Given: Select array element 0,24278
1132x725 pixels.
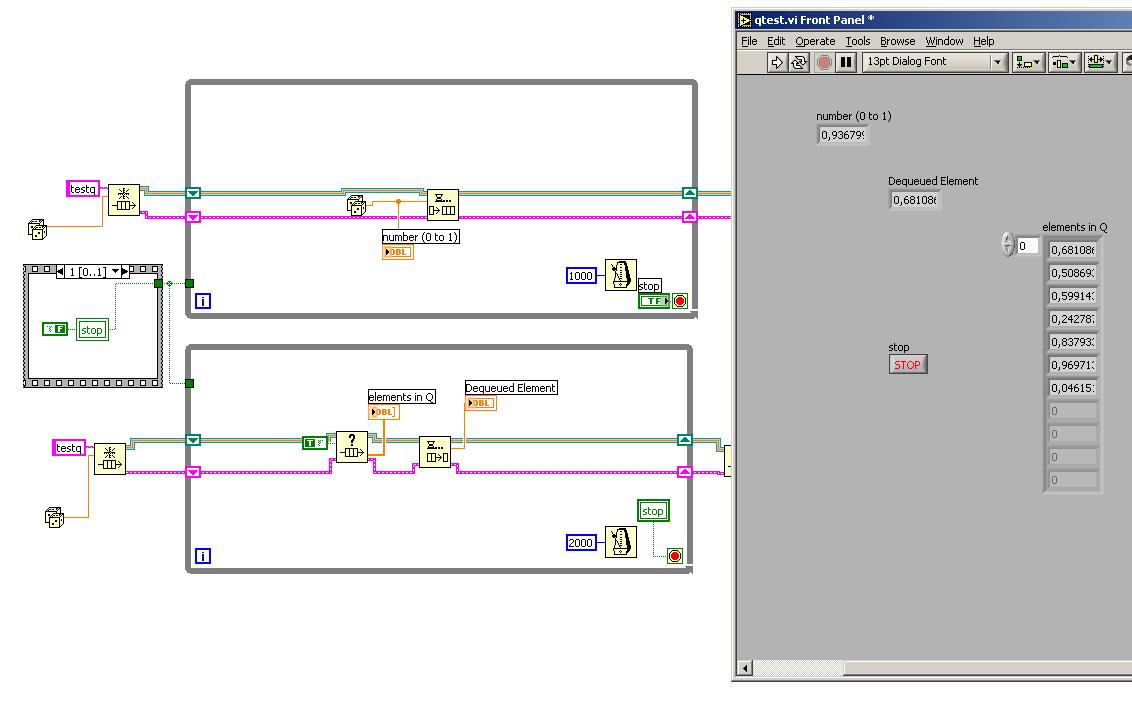Looking at the screenshot, I should click(x=1073, y=319).
